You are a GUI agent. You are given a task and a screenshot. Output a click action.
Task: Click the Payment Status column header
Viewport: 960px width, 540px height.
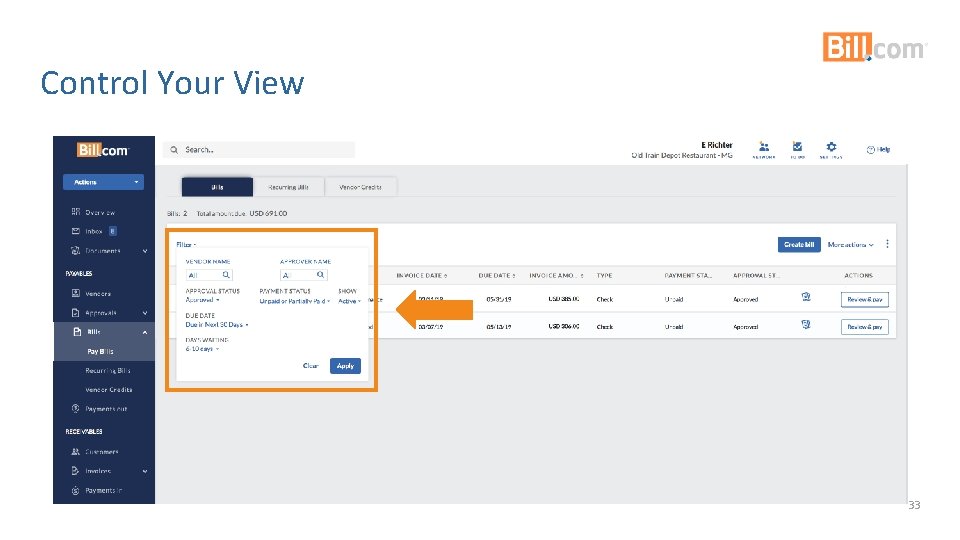688,276
